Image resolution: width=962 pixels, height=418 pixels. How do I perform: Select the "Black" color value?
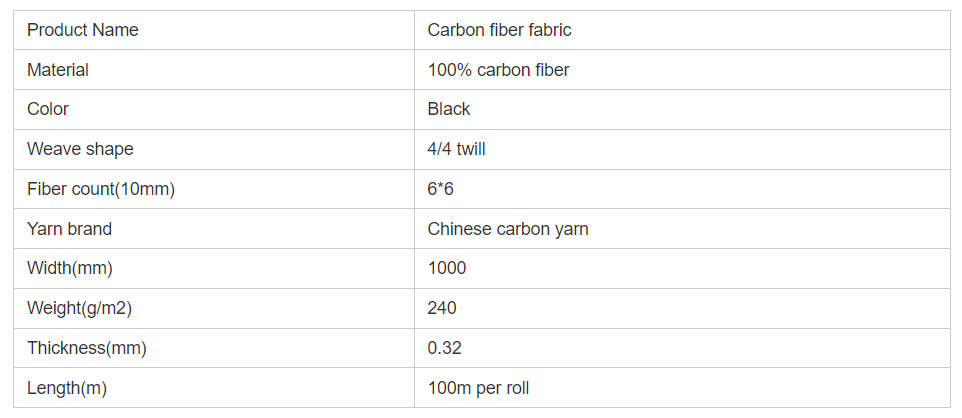point(449,109)
